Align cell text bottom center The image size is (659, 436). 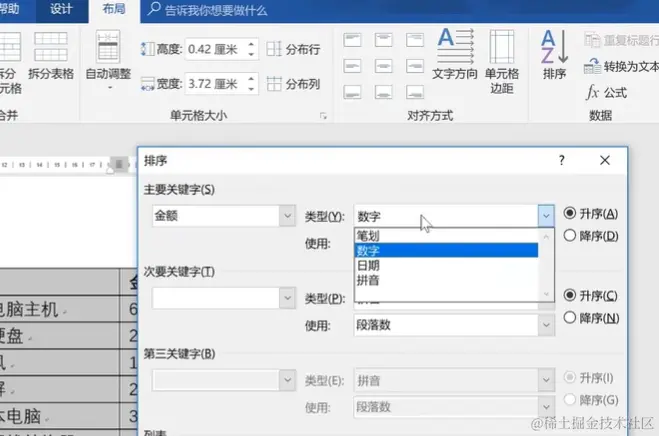383,92
